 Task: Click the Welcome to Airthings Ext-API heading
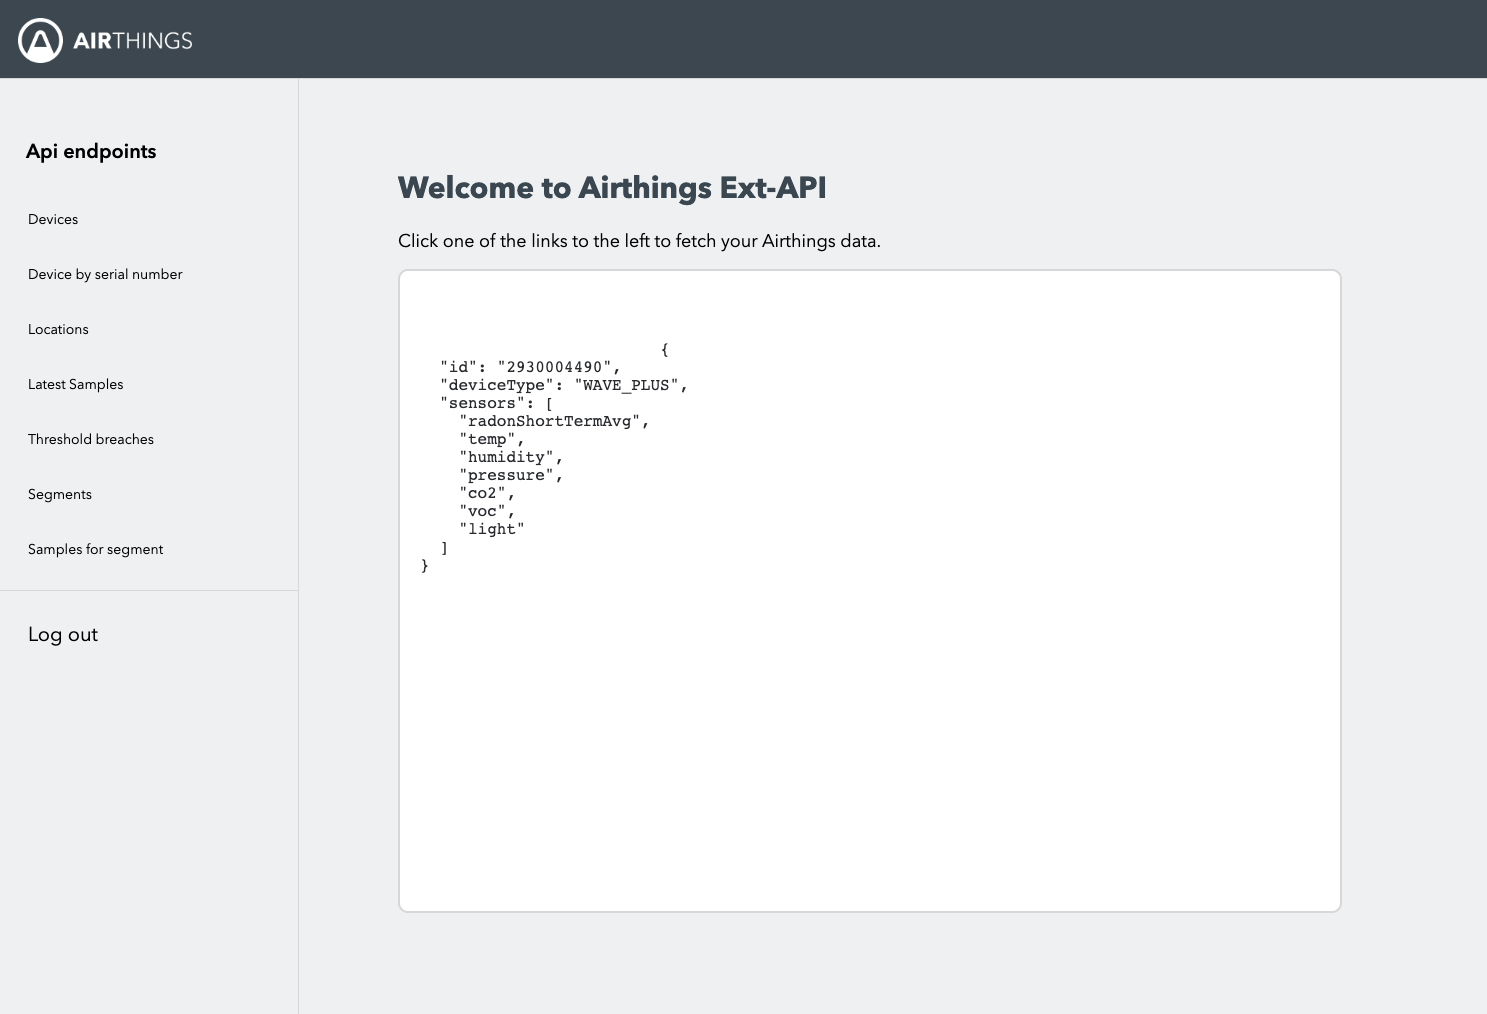tap(612, 188)
